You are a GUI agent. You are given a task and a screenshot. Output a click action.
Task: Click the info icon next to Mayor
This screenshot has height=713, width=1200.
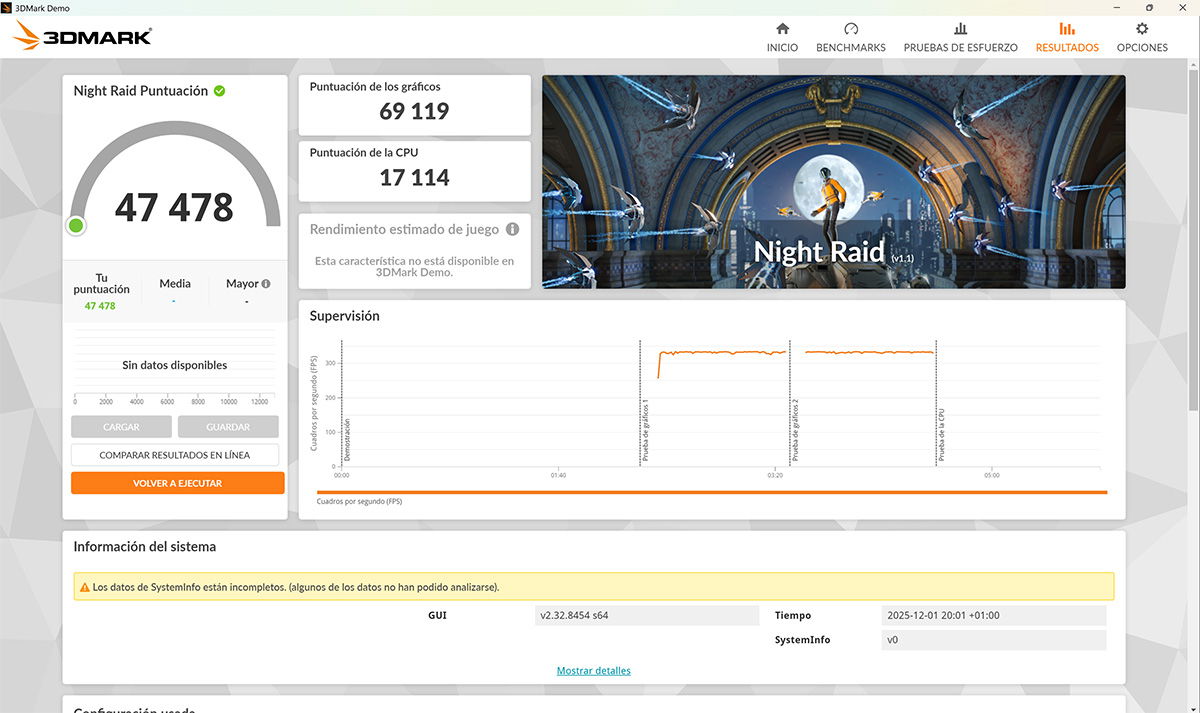click(266, 284)
